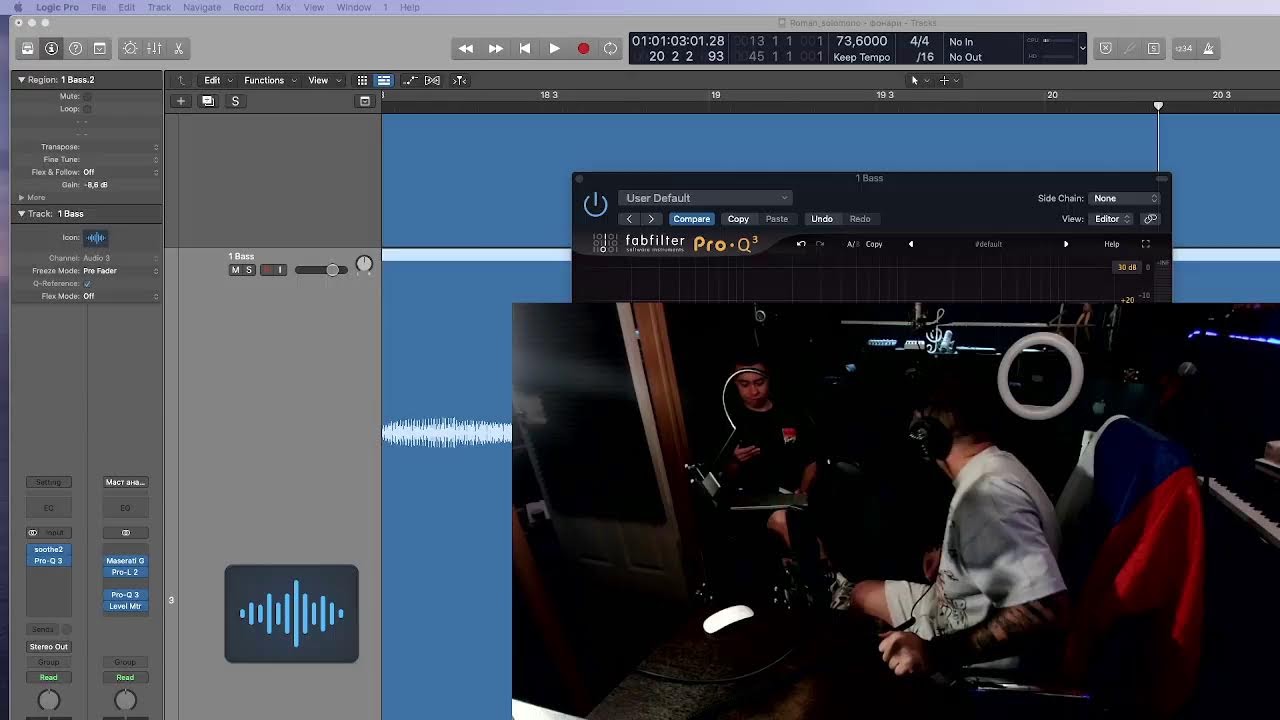Go to beginning of project
This screenshot has width=1280, height=720.
pos(524,48)
